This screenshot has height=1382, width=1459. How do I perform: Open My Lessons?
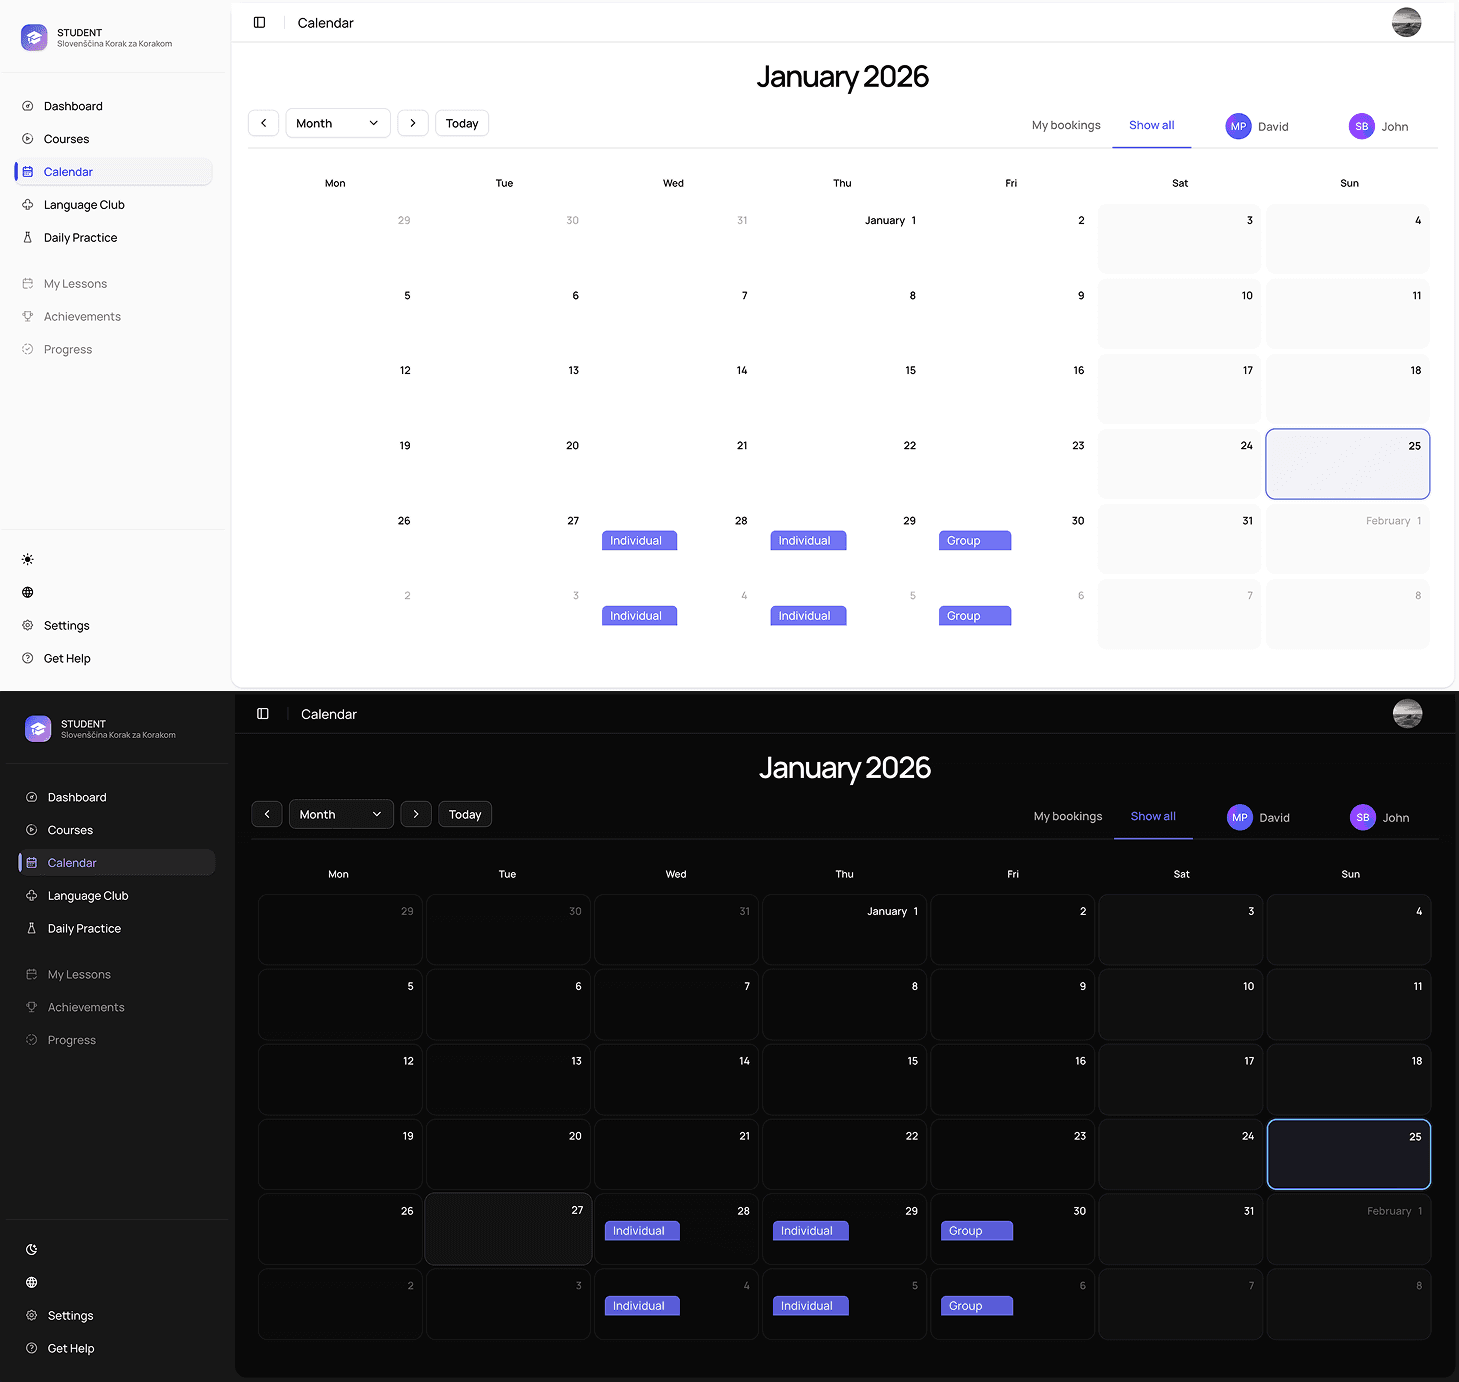(x=75, y=283)
